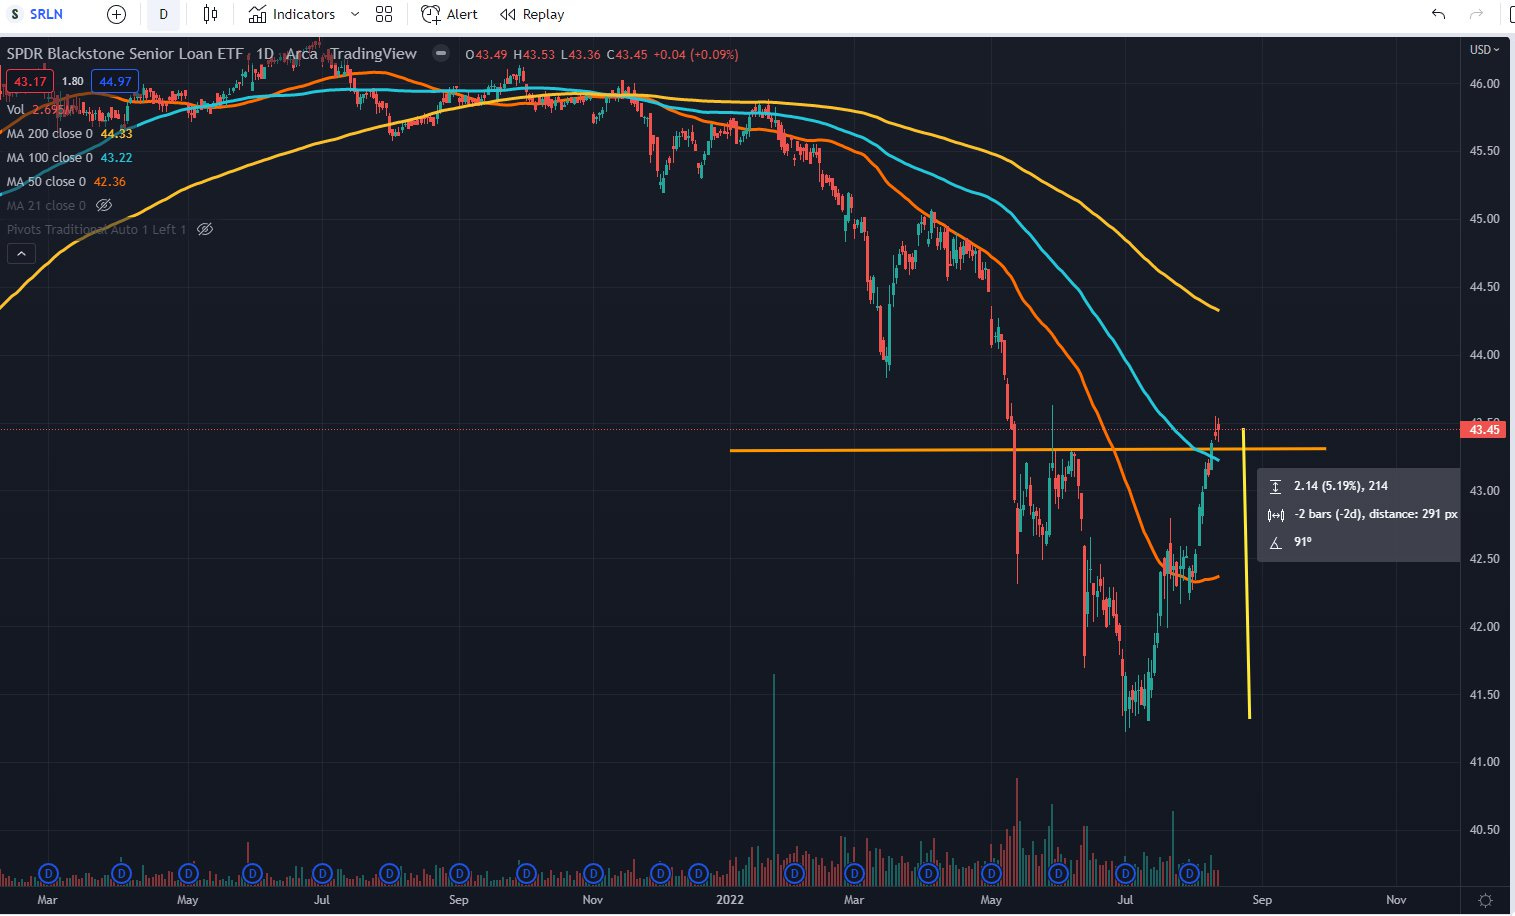The image size is (1515, 916).
Task: Click the blue 44.97 buy price button
Action: (115, 82)
